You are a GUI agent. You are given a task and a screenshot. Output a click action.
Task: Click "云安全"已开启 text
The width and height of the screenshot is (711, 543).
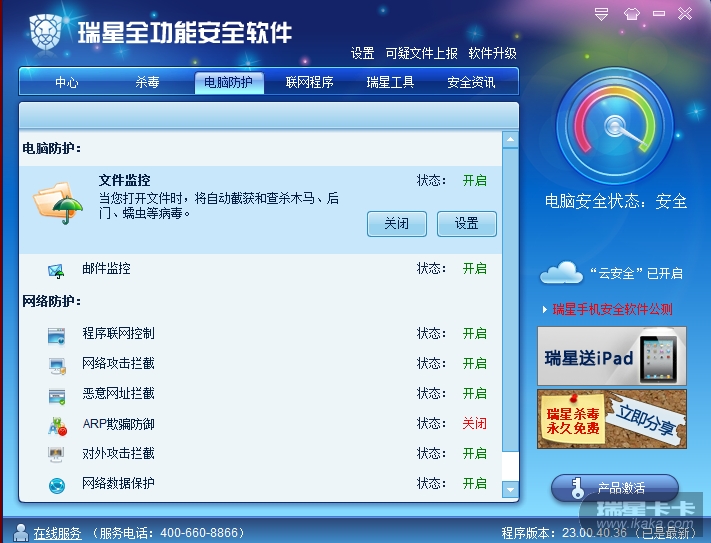(637, 273)
